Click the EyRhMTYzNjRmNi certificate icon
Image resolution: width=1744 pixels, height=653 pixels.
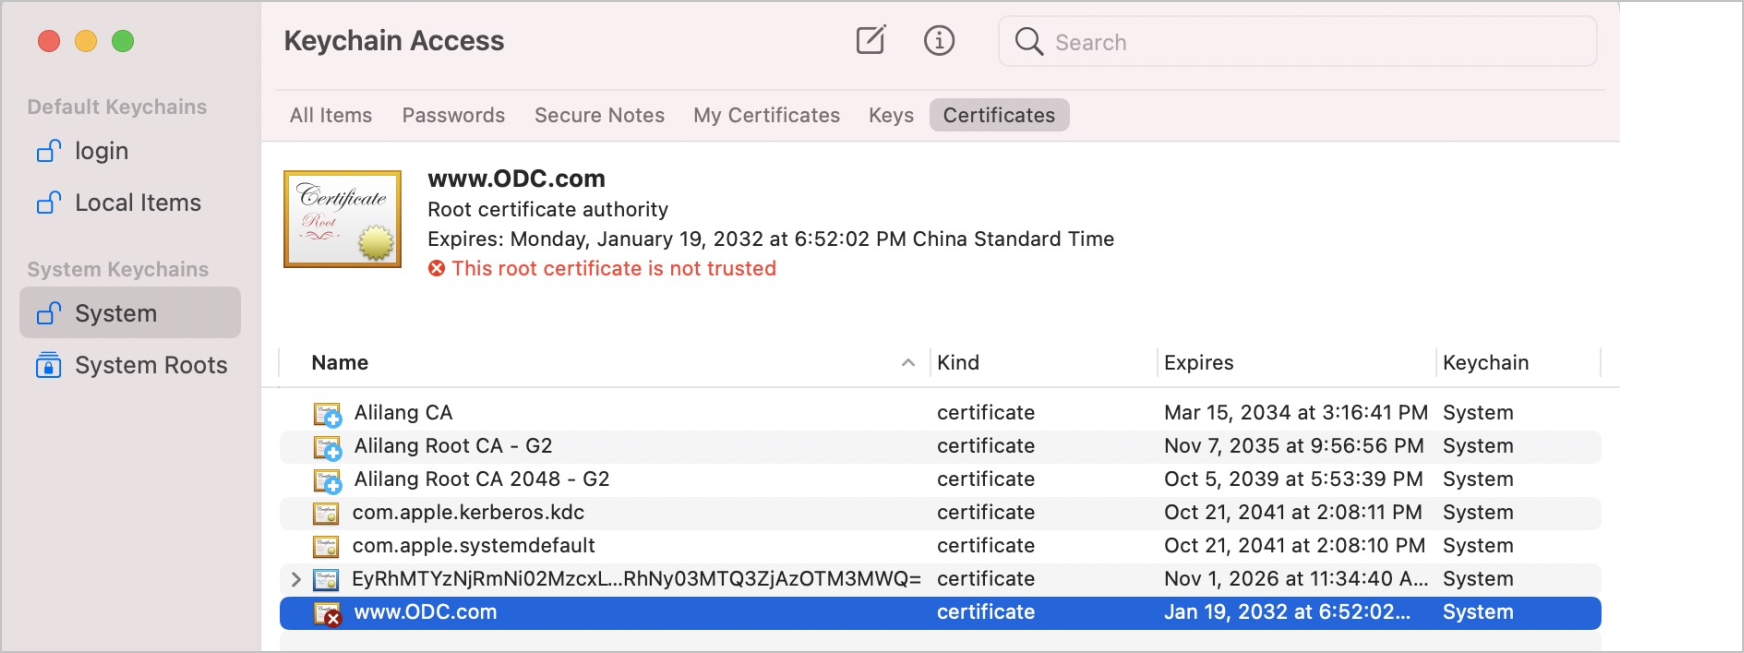(326, 579)
